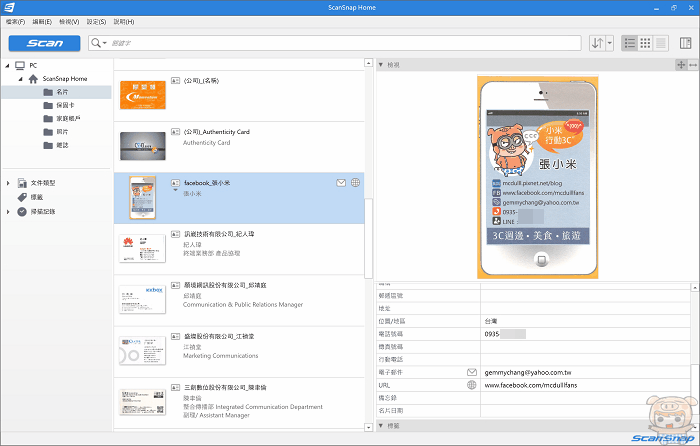Open the search options magnifier dropdown
700x446 pixels.
[x=100, y=43]
